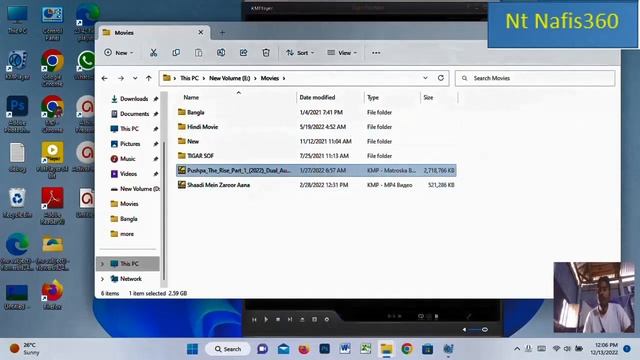Click chevron after Movies in address bar
Screen dimensions: 640x360
[284, 78]
